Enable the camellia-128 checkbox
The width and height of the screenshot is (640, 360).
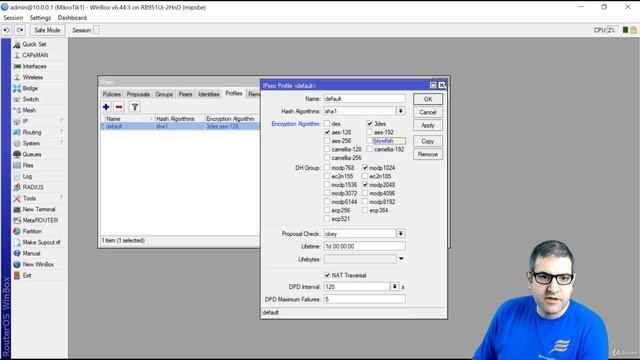(327, 149)
